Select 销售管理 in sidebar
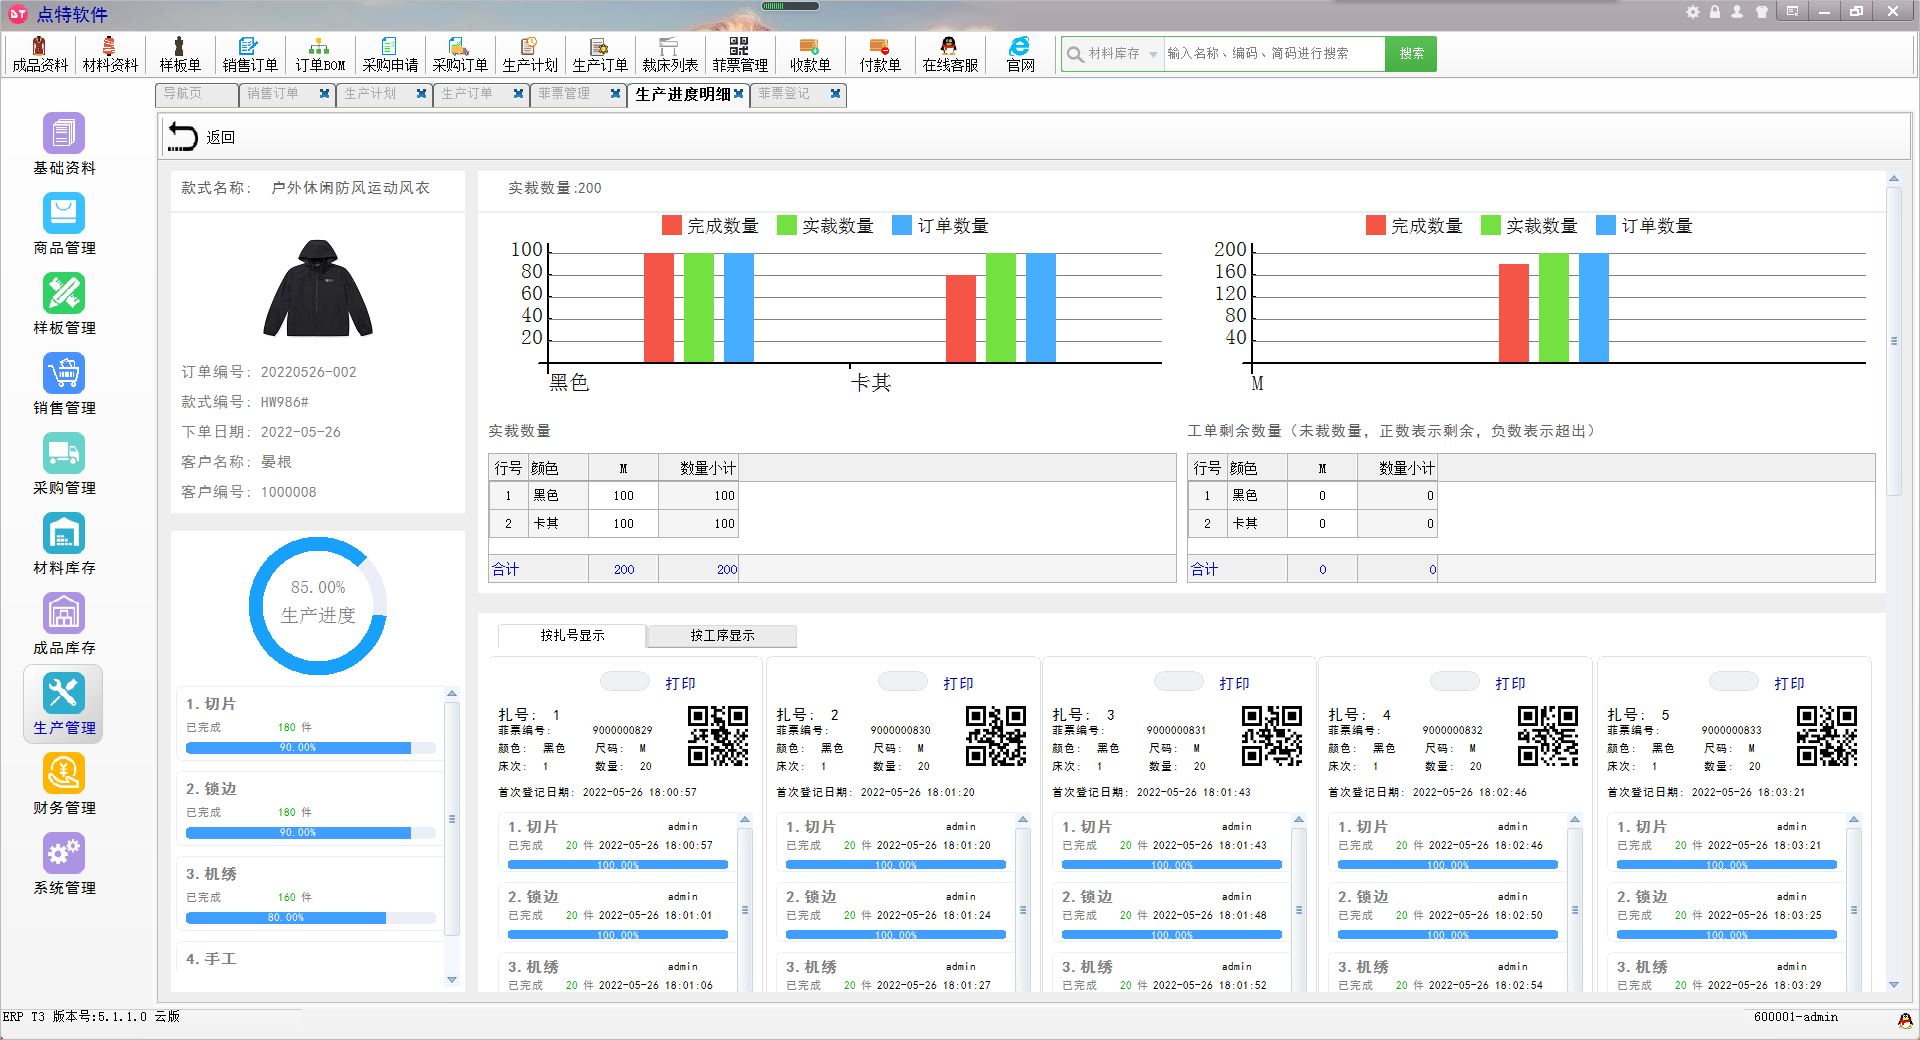The height and width of the screenshot is (1040, 1920). point(64,384)
